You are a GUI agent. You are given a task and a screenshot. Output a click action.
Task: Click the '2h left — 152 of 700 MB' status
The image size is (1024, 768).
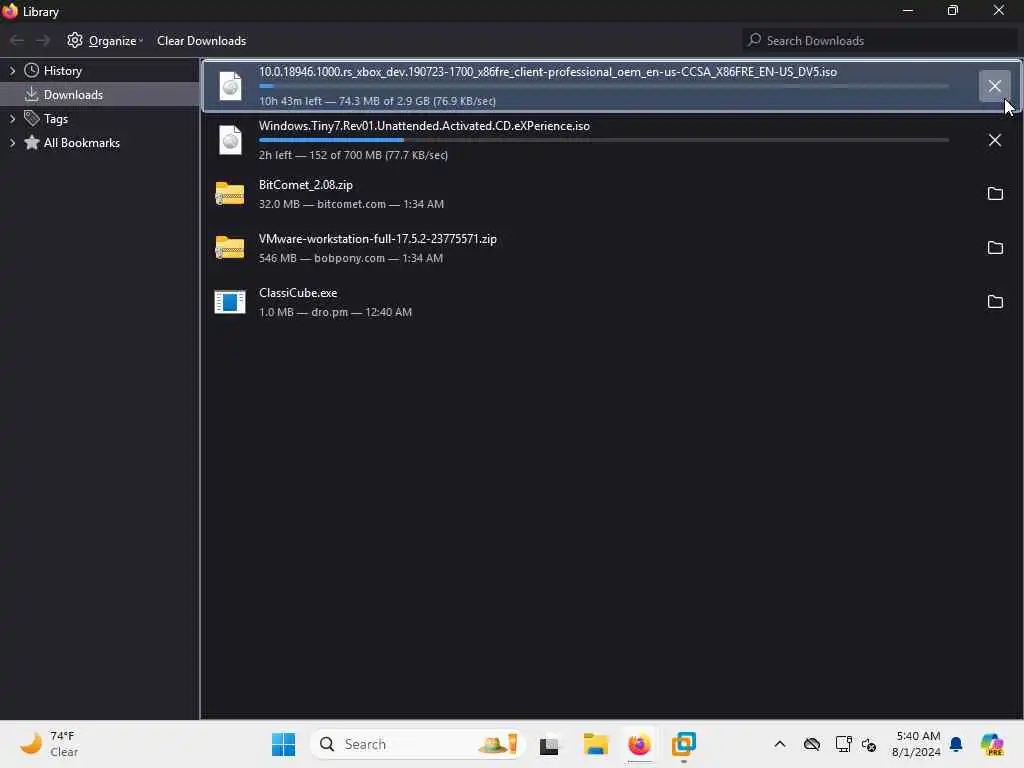353,155
